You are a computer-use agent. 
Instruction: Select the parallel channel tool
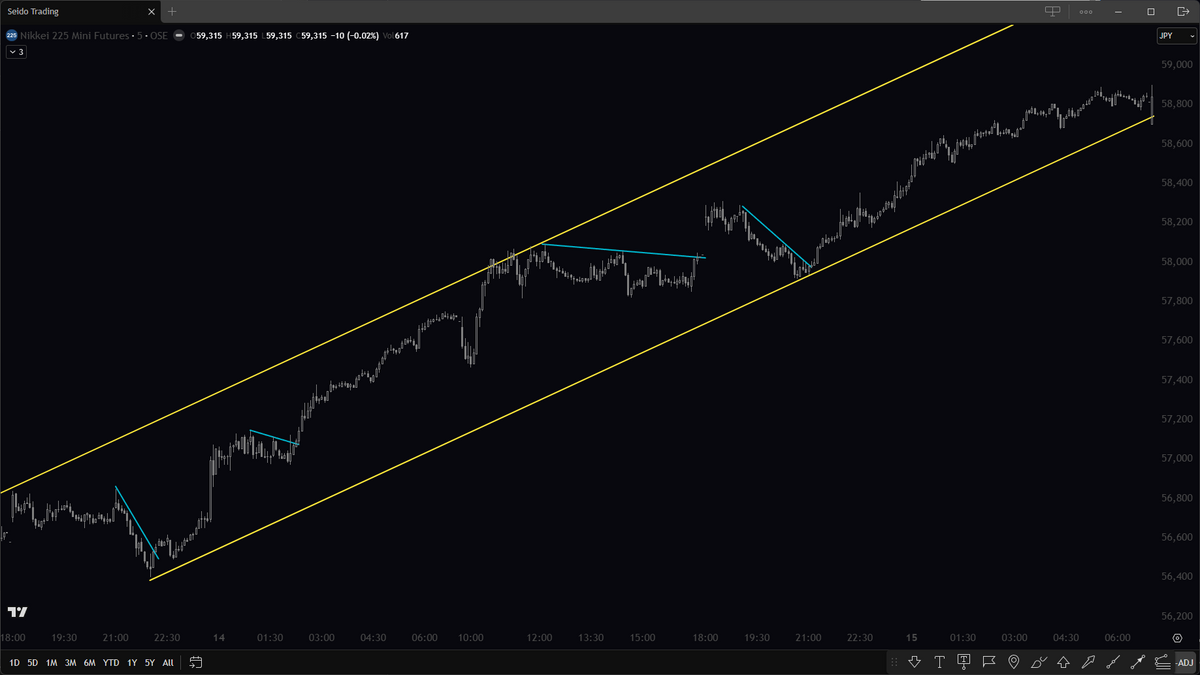(1161, 662)
